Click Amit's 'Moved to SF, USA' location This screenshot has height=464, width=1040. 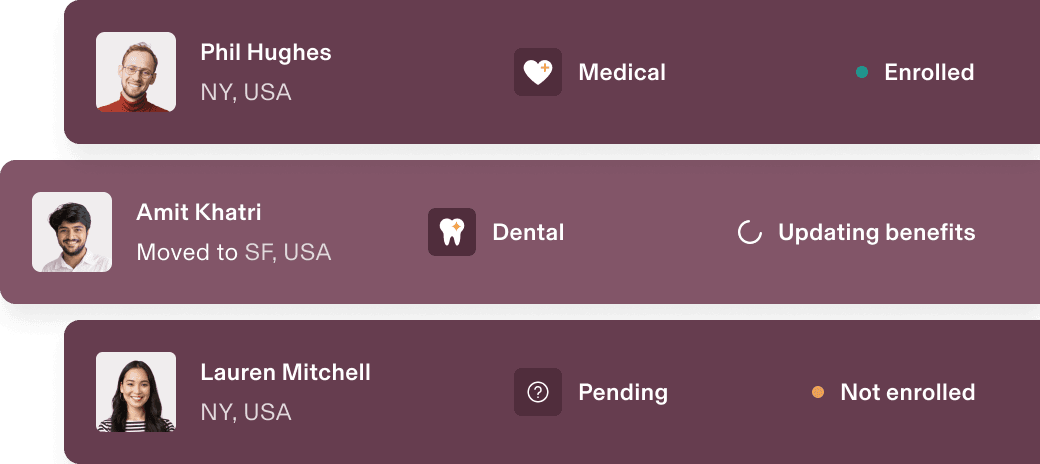[x=234, y=252]
